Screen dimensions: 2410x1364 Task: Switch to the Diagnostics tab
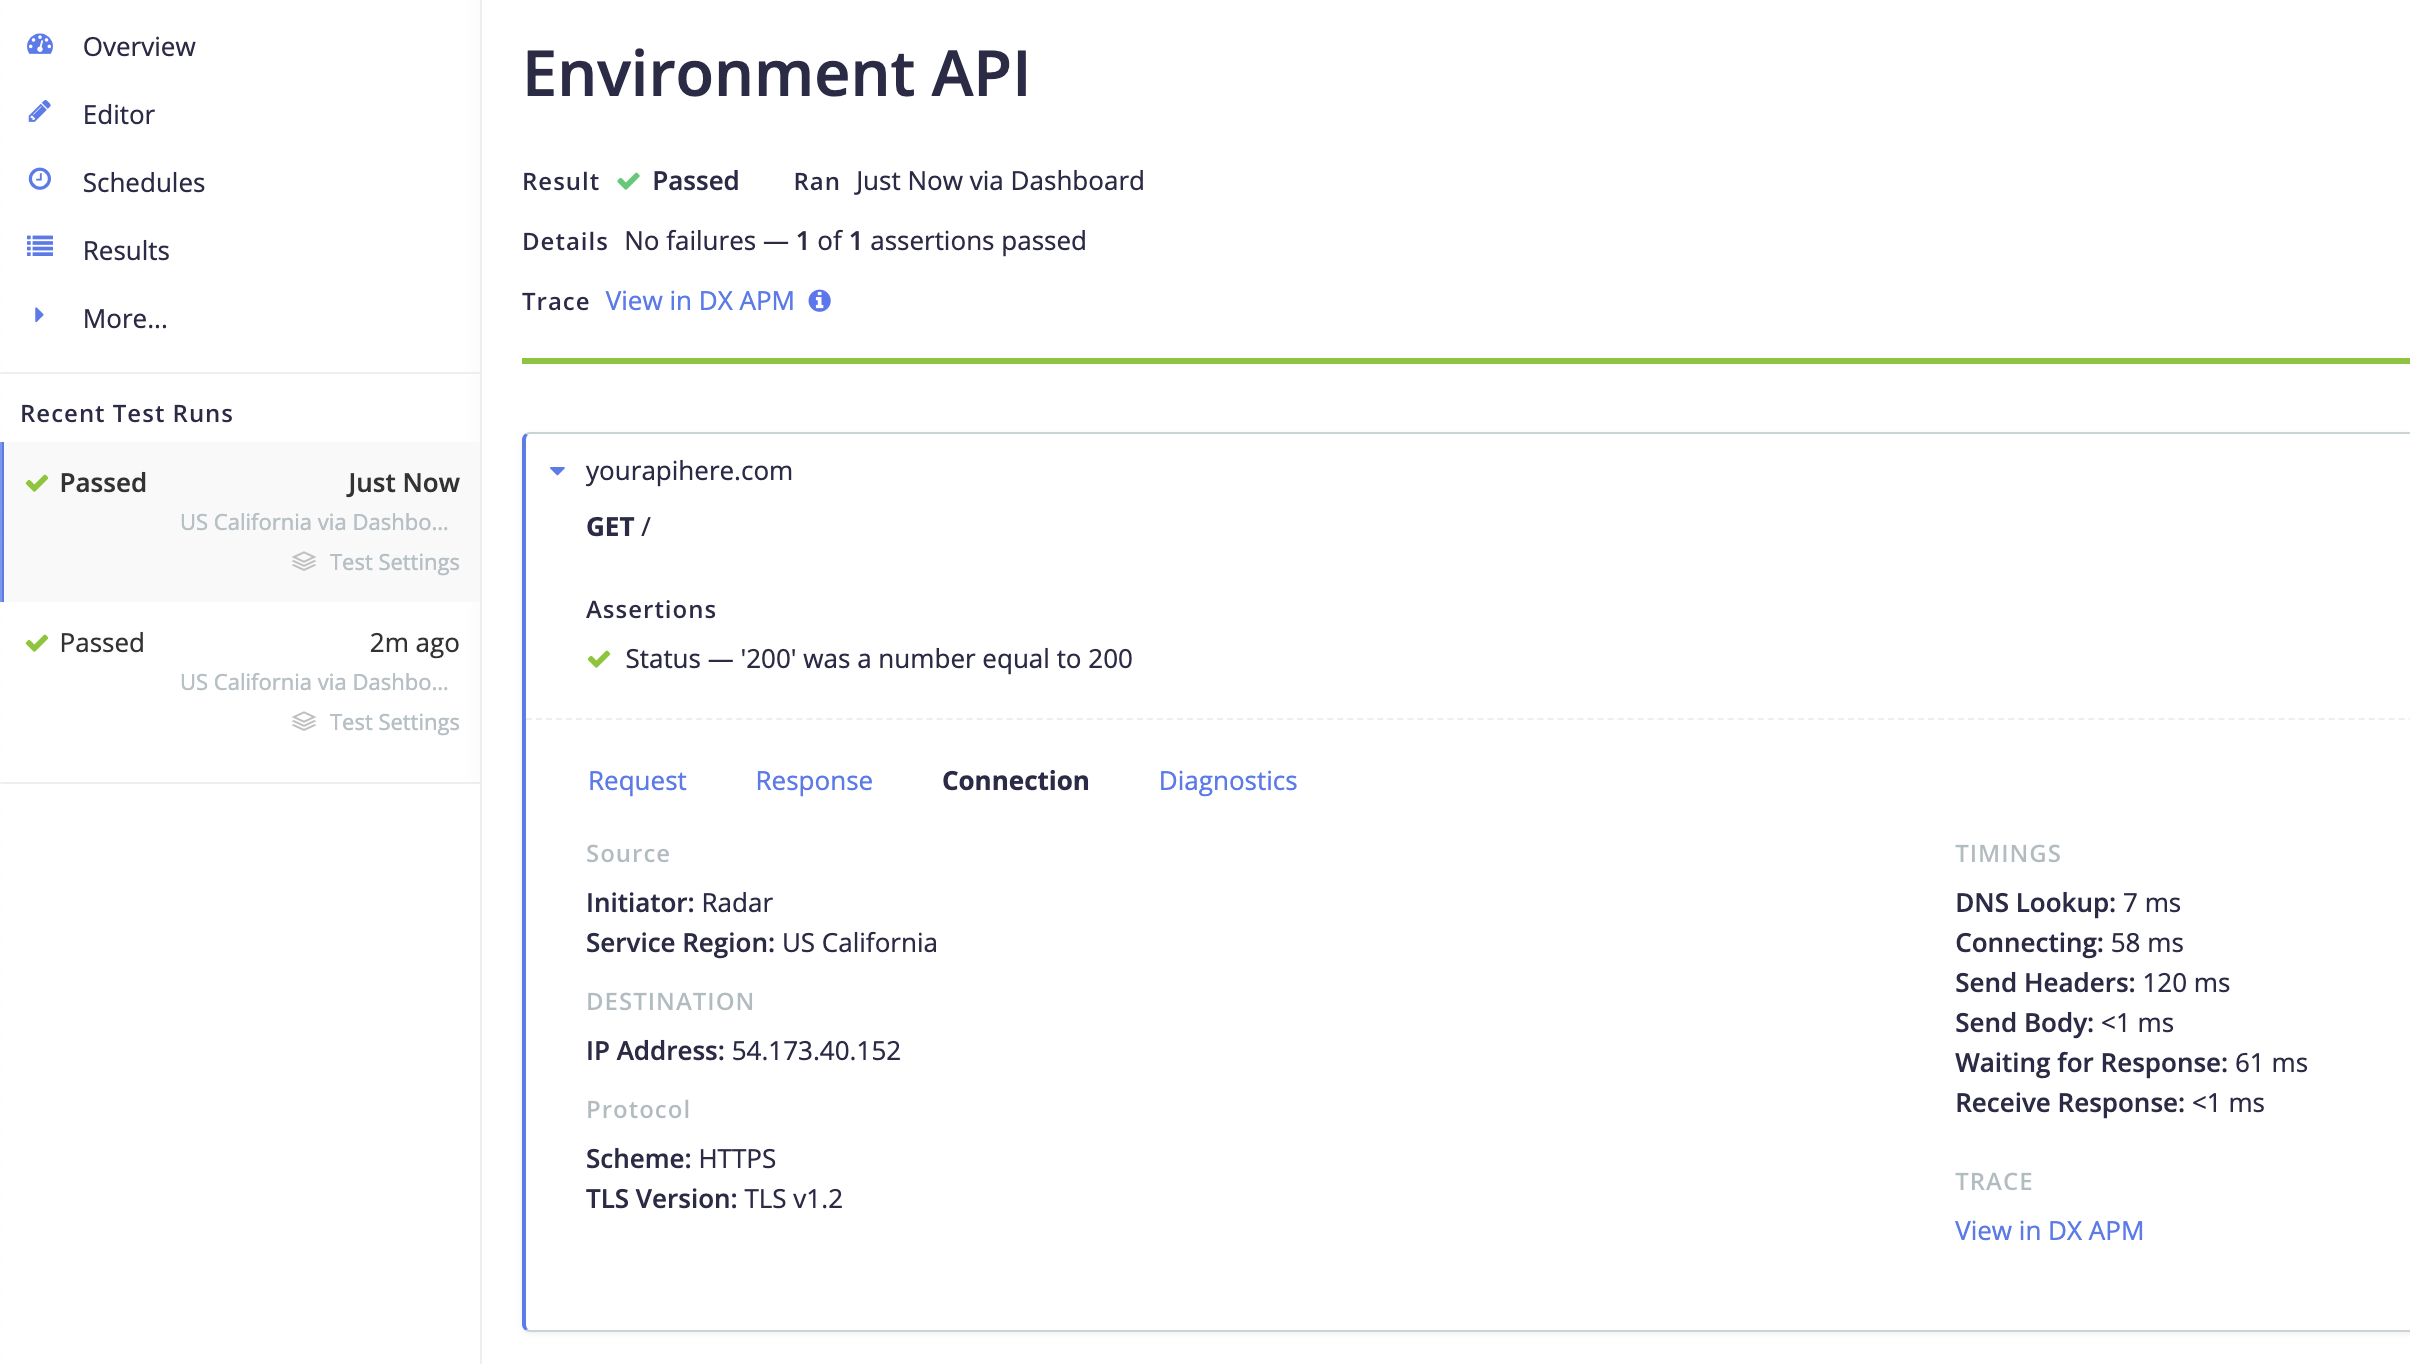coord(1228,781)
